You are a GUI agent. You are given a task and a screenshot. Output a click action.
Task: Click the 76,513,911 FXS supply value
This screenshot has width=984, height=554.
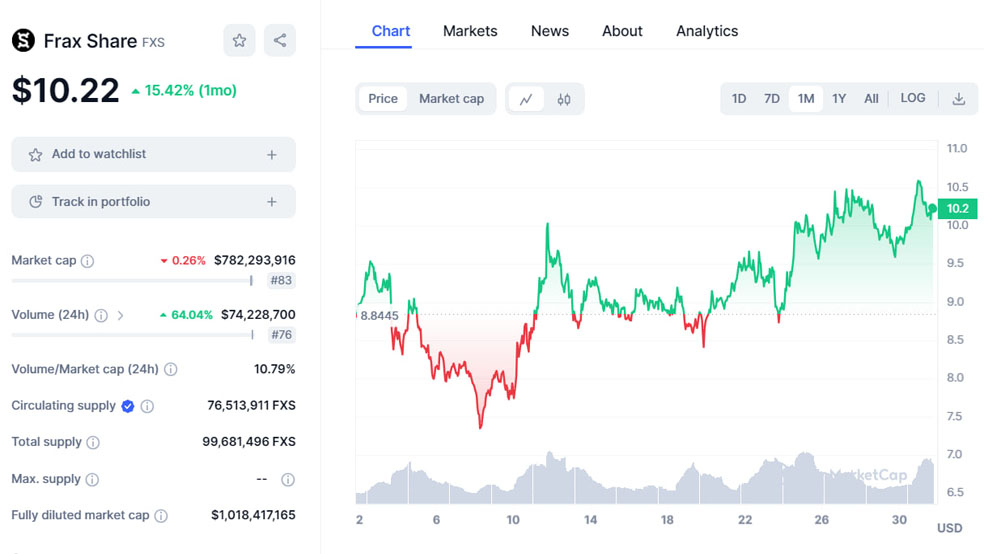point(251,406)
